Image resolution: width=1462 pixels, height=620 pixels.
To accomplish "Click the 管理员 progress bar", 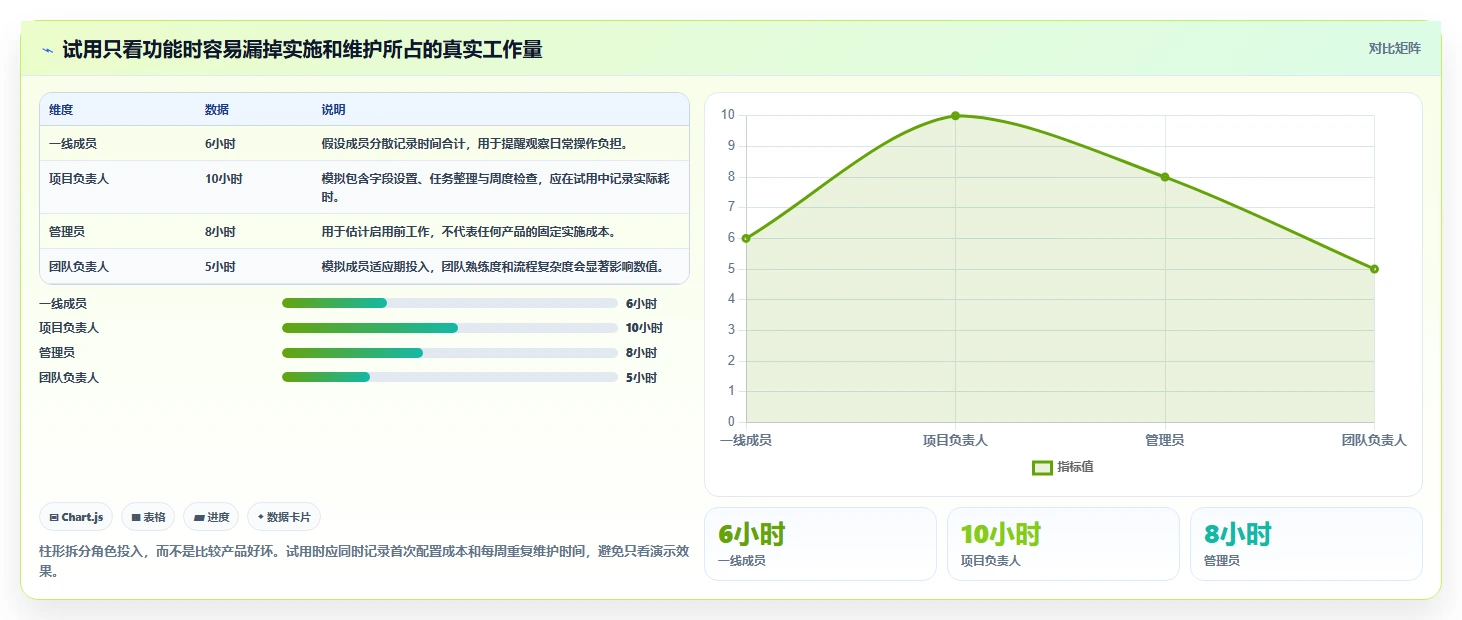I will [x=450, y=353].
